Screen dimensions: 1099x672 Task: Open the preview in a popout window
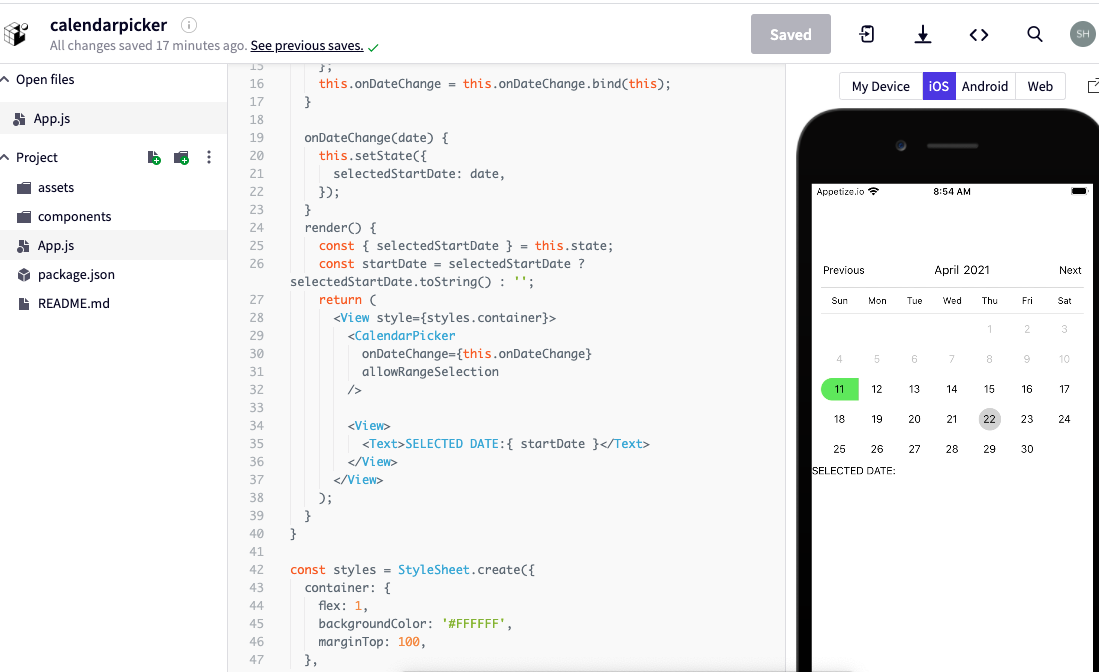coord(1092,86)
